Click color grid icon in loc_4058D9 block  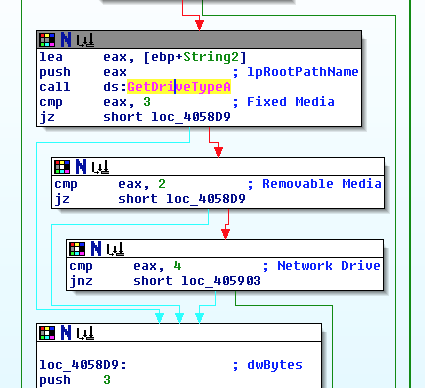click(x=47, y=333)
